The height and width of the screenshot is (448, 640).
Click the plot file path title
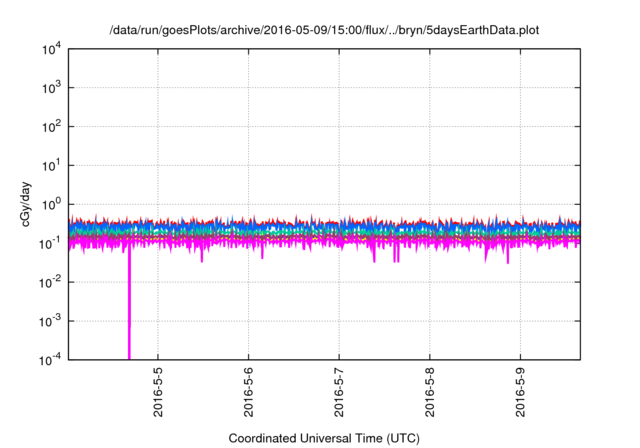pos(324,30)
